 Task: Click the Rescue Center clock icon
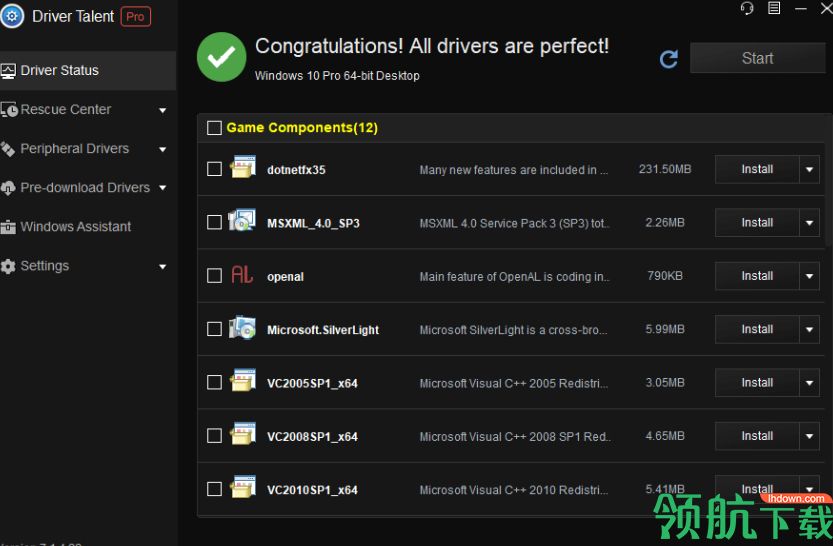pos(9,110)
